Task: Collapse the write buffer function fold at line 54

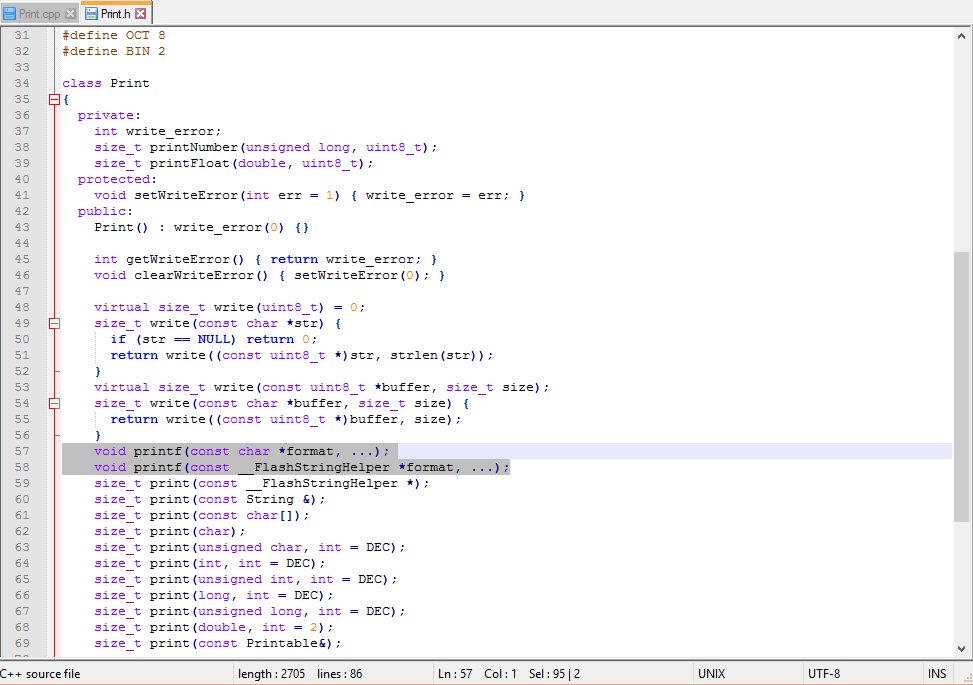Action: pos(55,403)
